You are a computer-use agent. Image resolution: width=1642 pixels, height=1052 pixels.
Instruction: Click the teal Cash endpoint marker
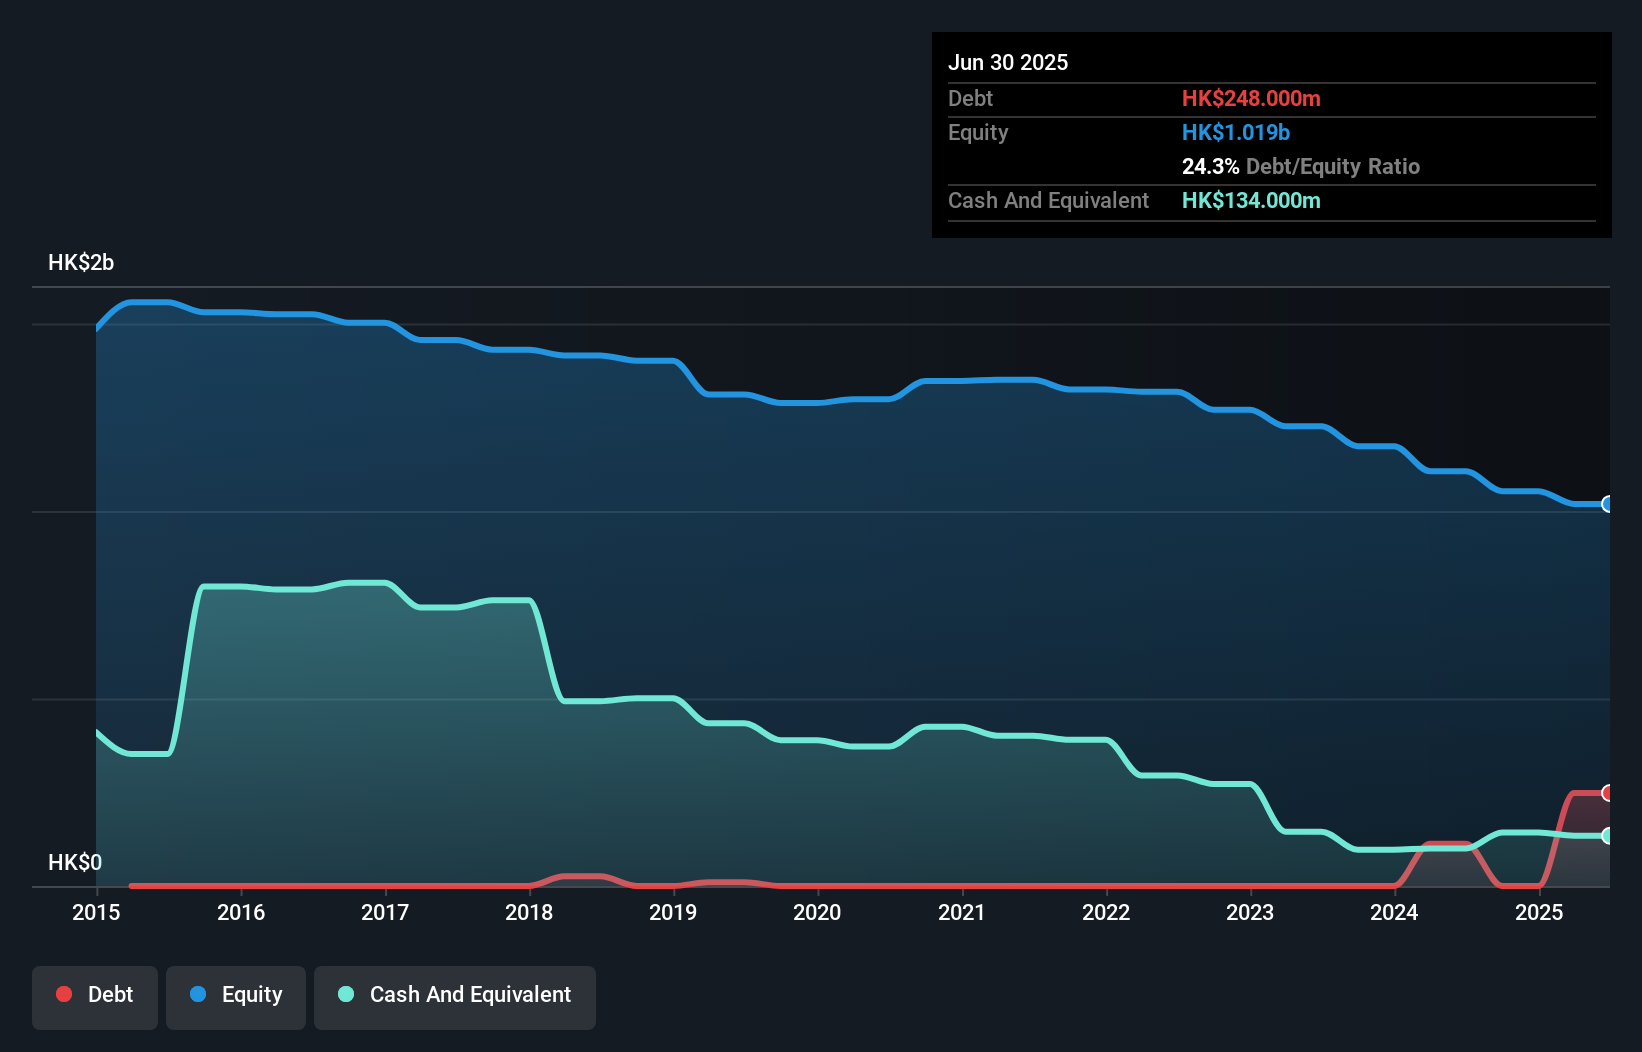tap(1607, 836)
